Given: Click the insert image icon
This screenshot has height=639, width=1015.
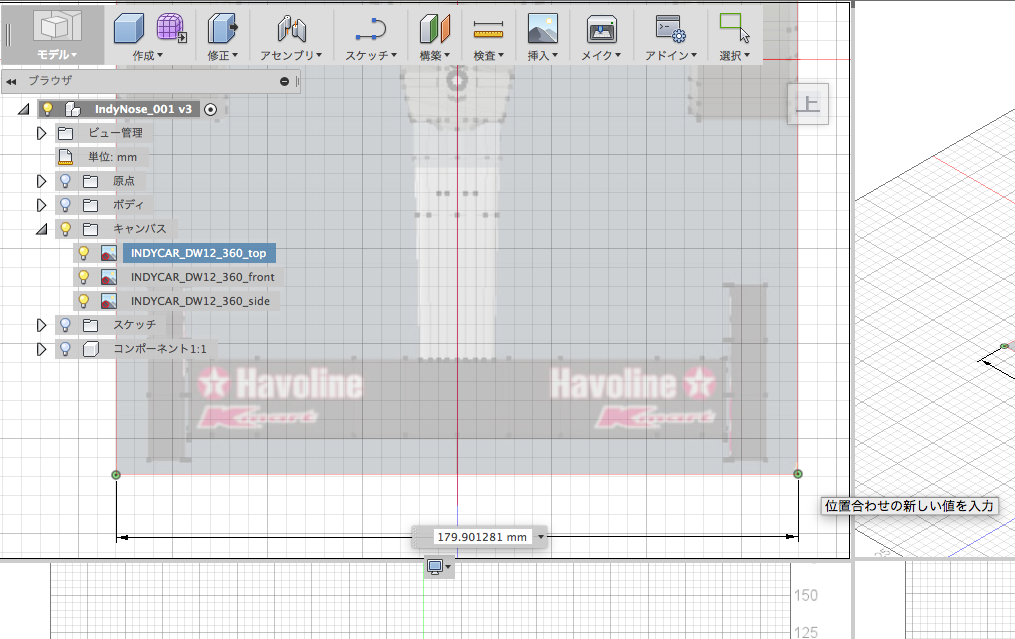Looking at the screenshot, I should coord(542,28).
